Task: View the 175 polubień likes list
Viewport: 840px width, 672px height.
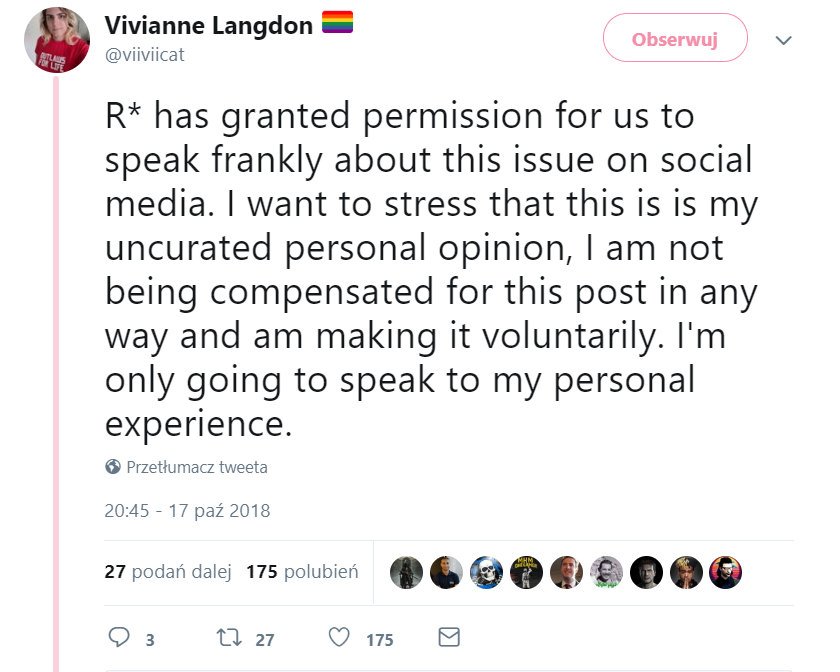Action: point(301,572)
